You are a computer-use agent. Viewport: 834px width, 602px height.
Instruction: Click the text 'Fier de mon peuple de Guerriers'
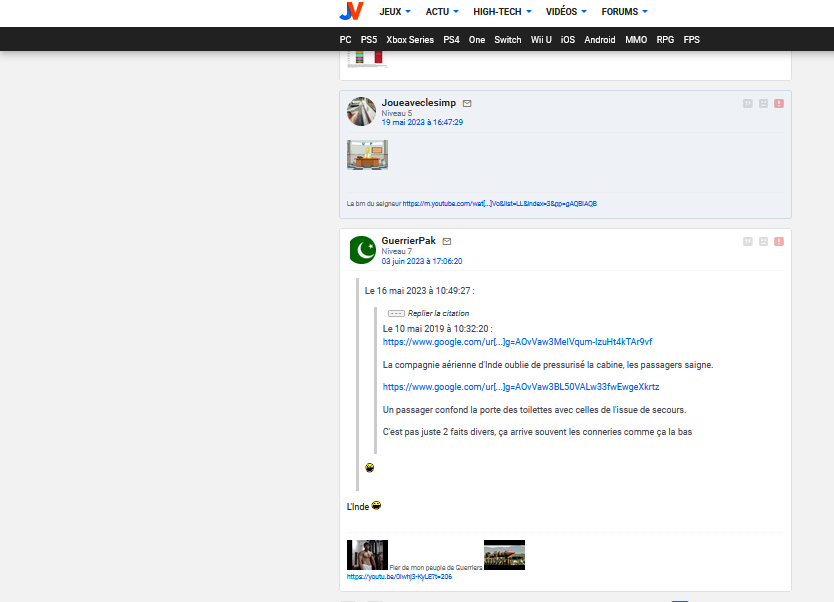pyautogui.click(x=436, y=567)
